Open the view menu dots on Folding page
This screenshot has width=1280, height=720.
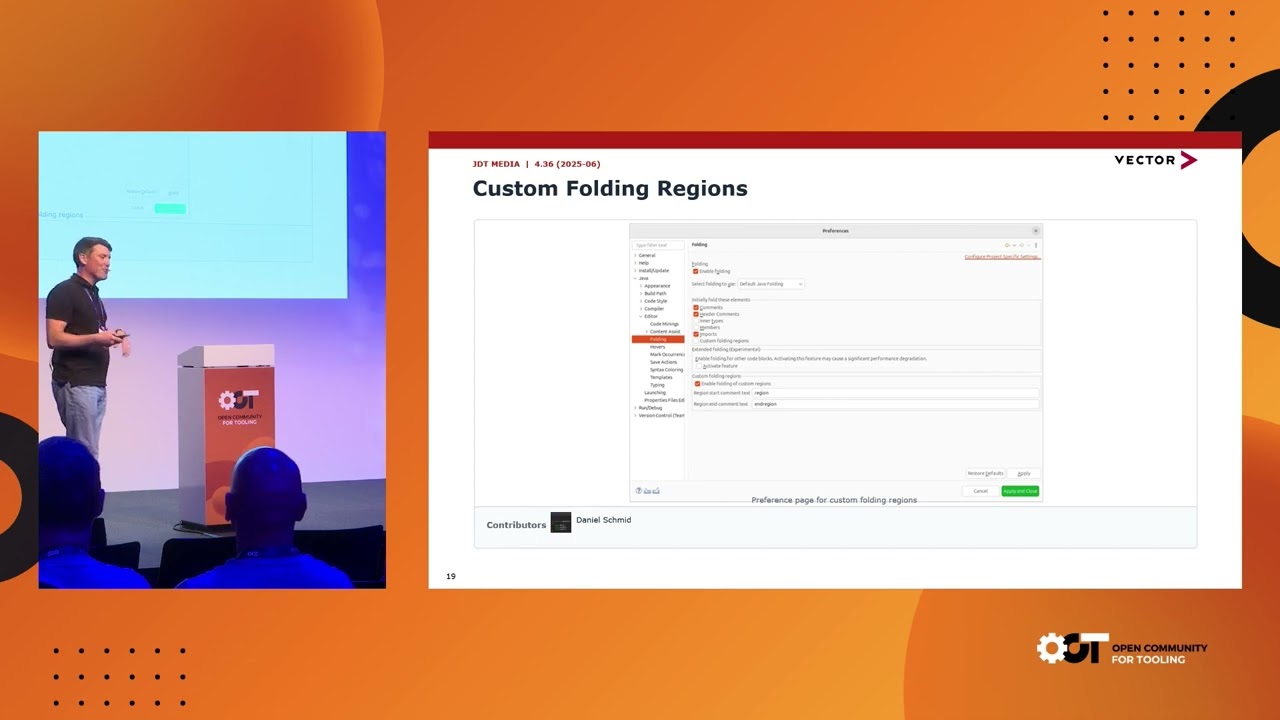1036,245
